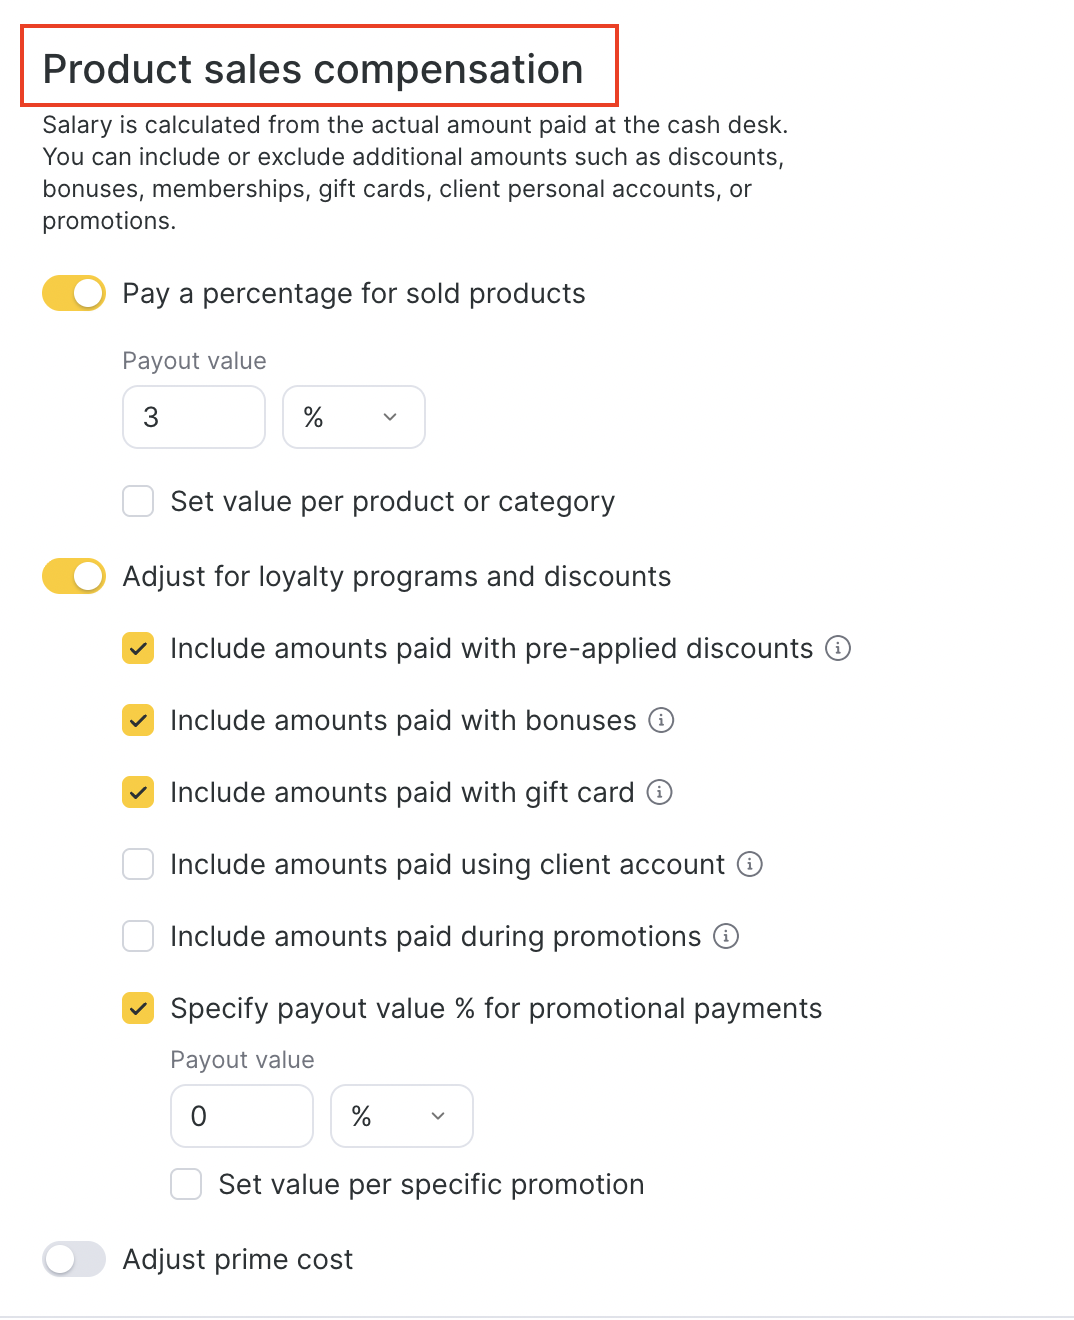Check Set value per specific promotion
The image size is (1074, 1320).
tap(186, 1184)
